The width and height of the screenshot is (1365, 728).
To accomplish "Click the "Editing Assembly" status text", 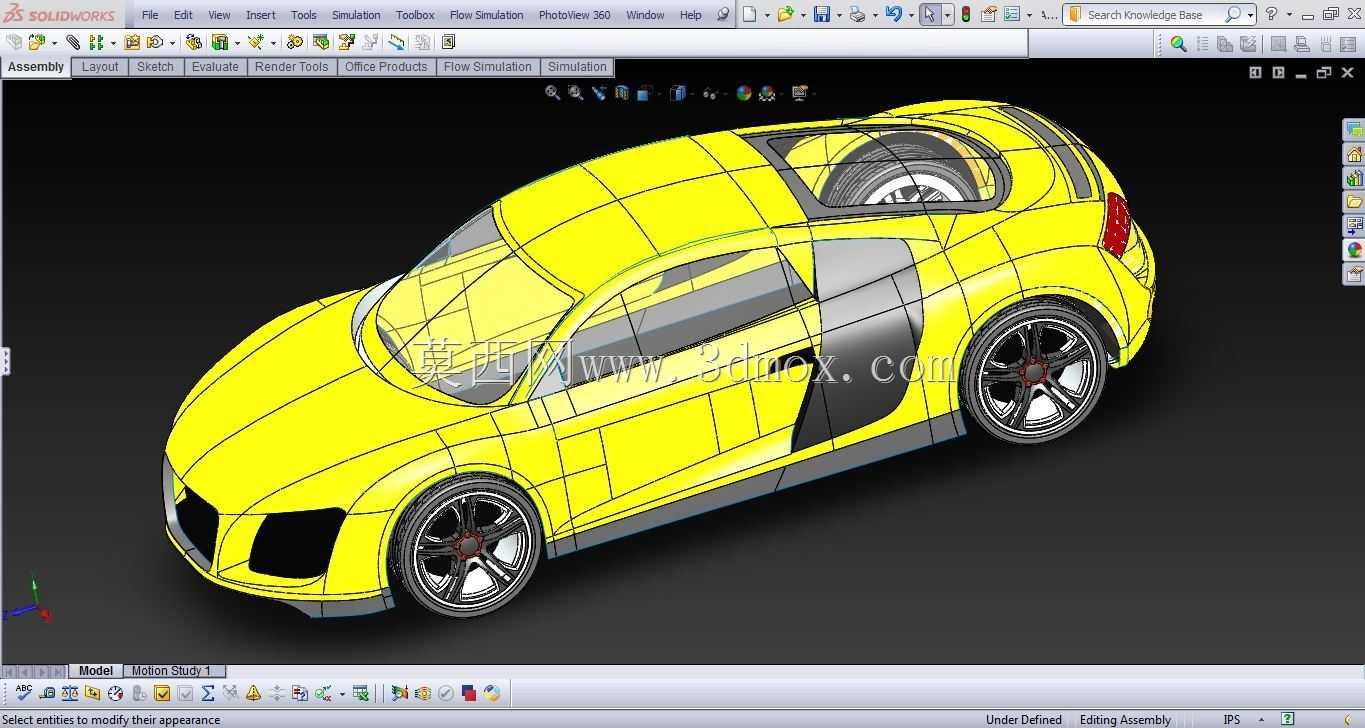I will coord(1125,720).
